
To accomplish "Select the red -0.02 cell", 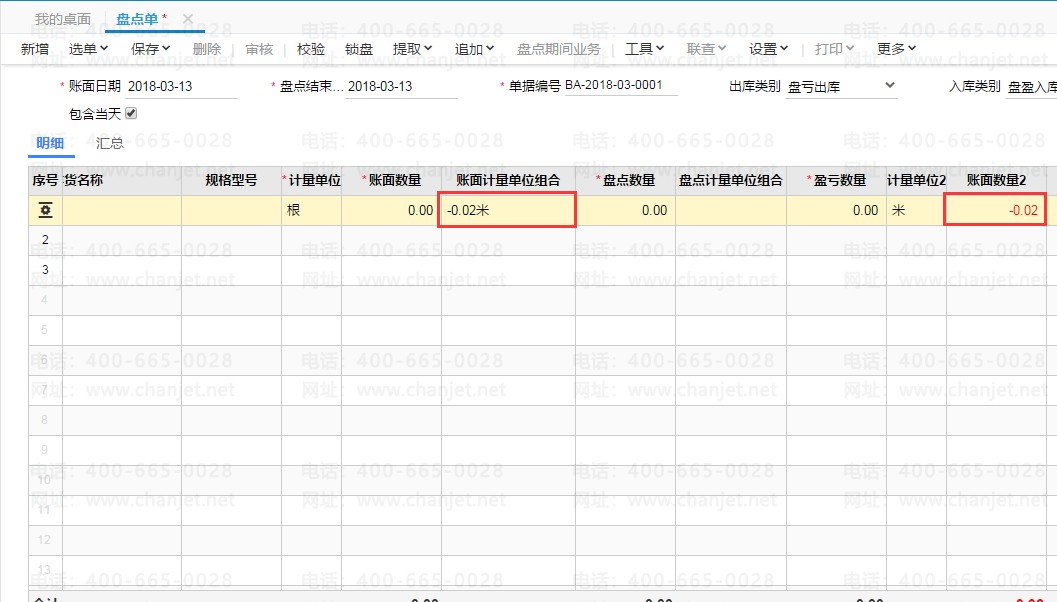I will tap(995, 210).
